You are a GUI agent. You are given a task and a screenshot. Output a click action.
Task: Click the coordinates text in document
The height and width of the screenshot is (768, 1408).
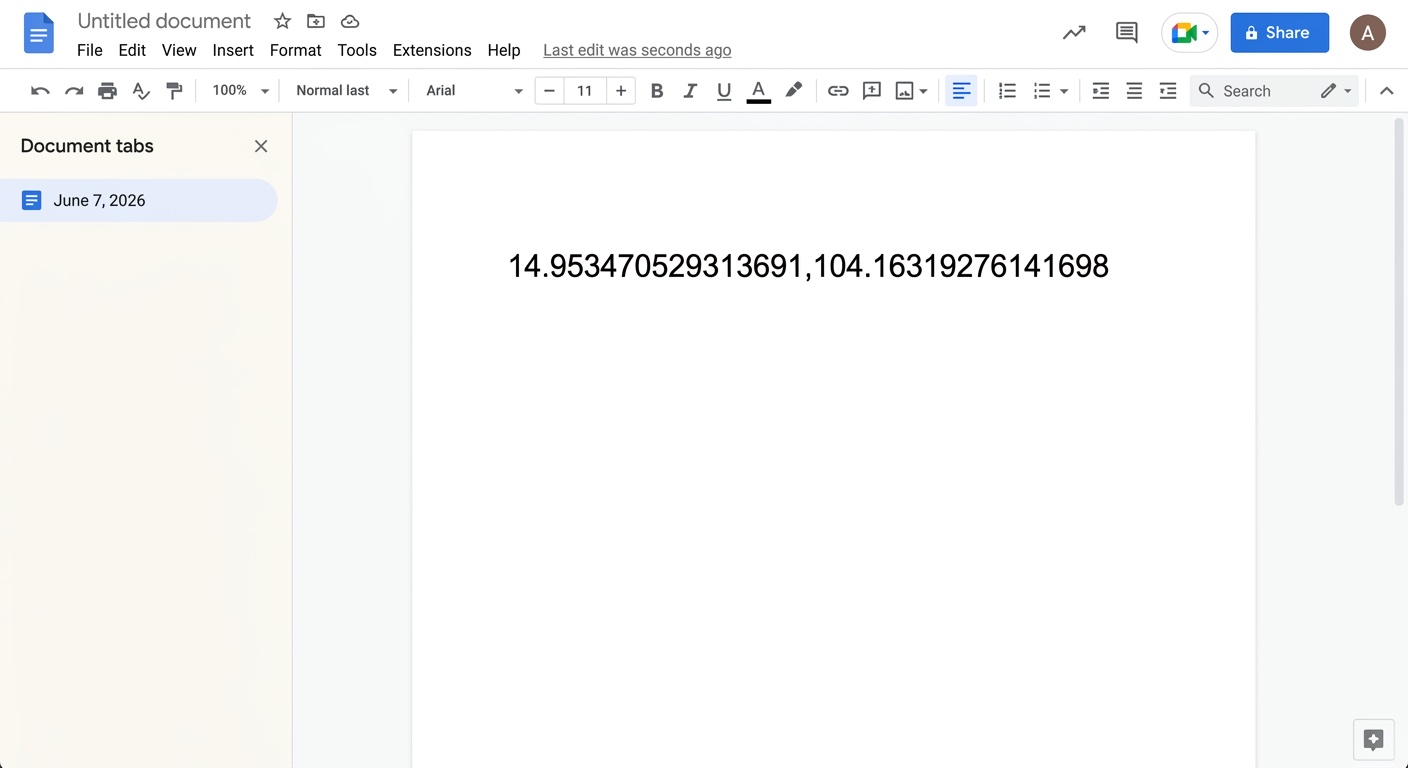(808, 266)
